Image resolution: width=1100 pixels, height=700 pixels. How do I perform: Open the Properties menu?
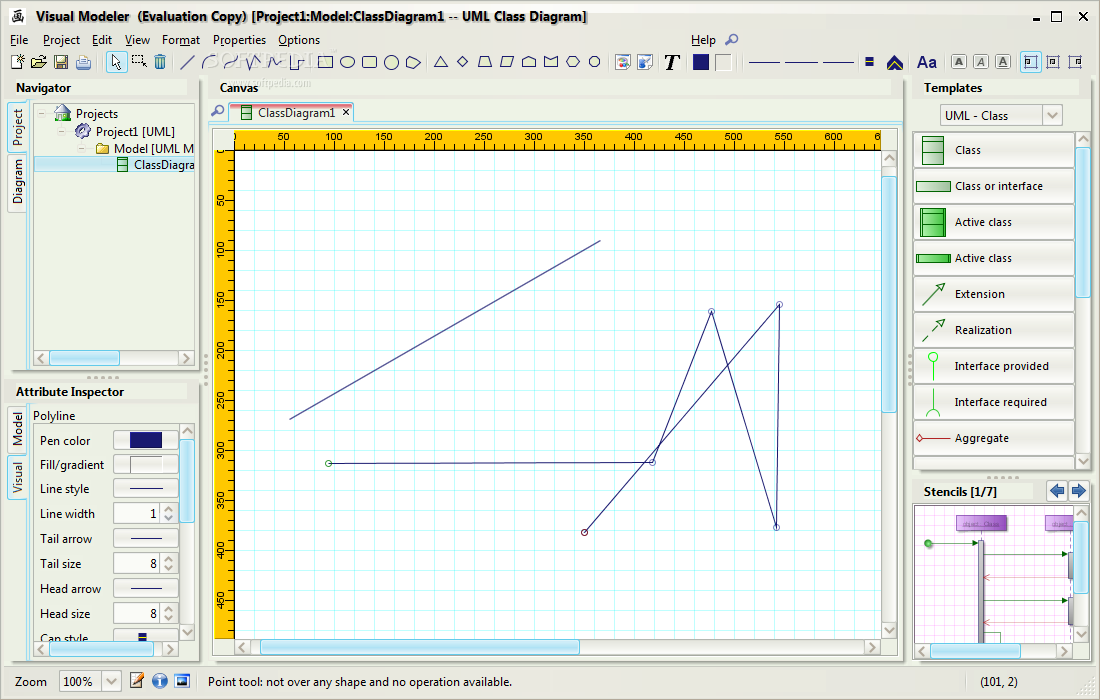click(x=239, y=40)
